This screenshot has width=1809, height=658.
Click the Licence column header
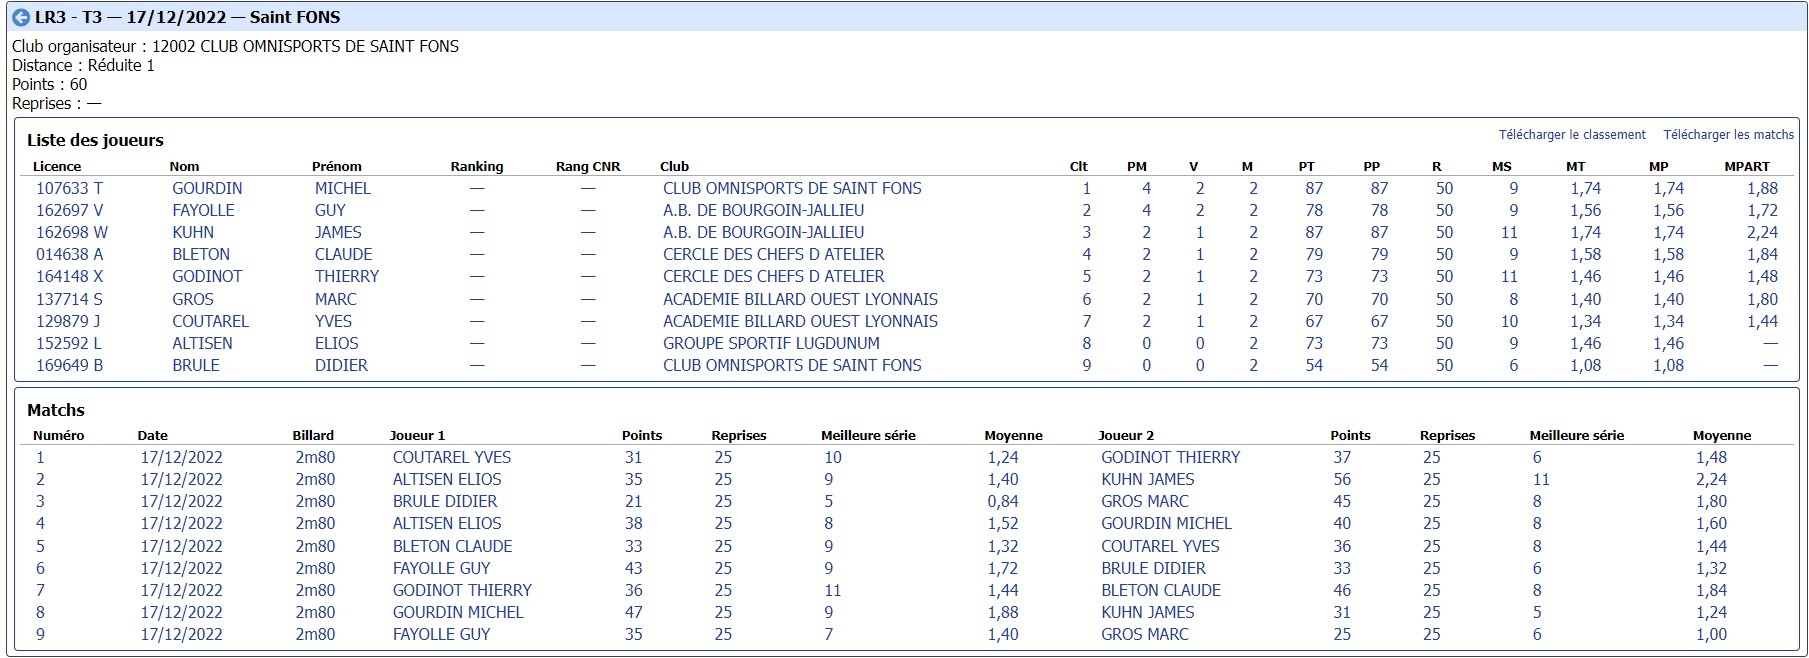(57, 167)
